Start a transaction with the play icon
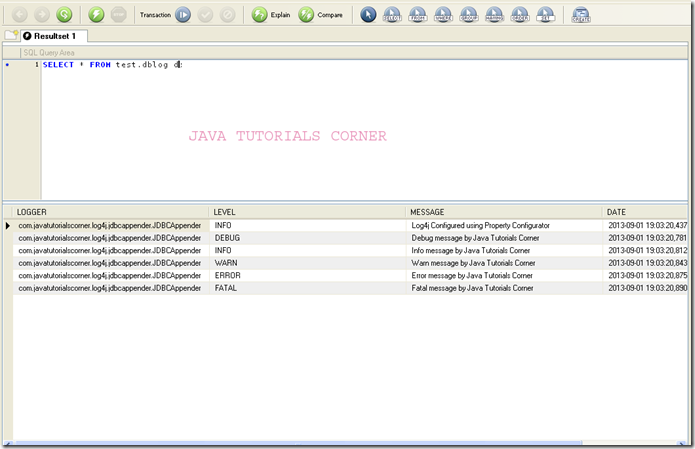The width and height of the screenshot is (695, 449). pos(183,15)
